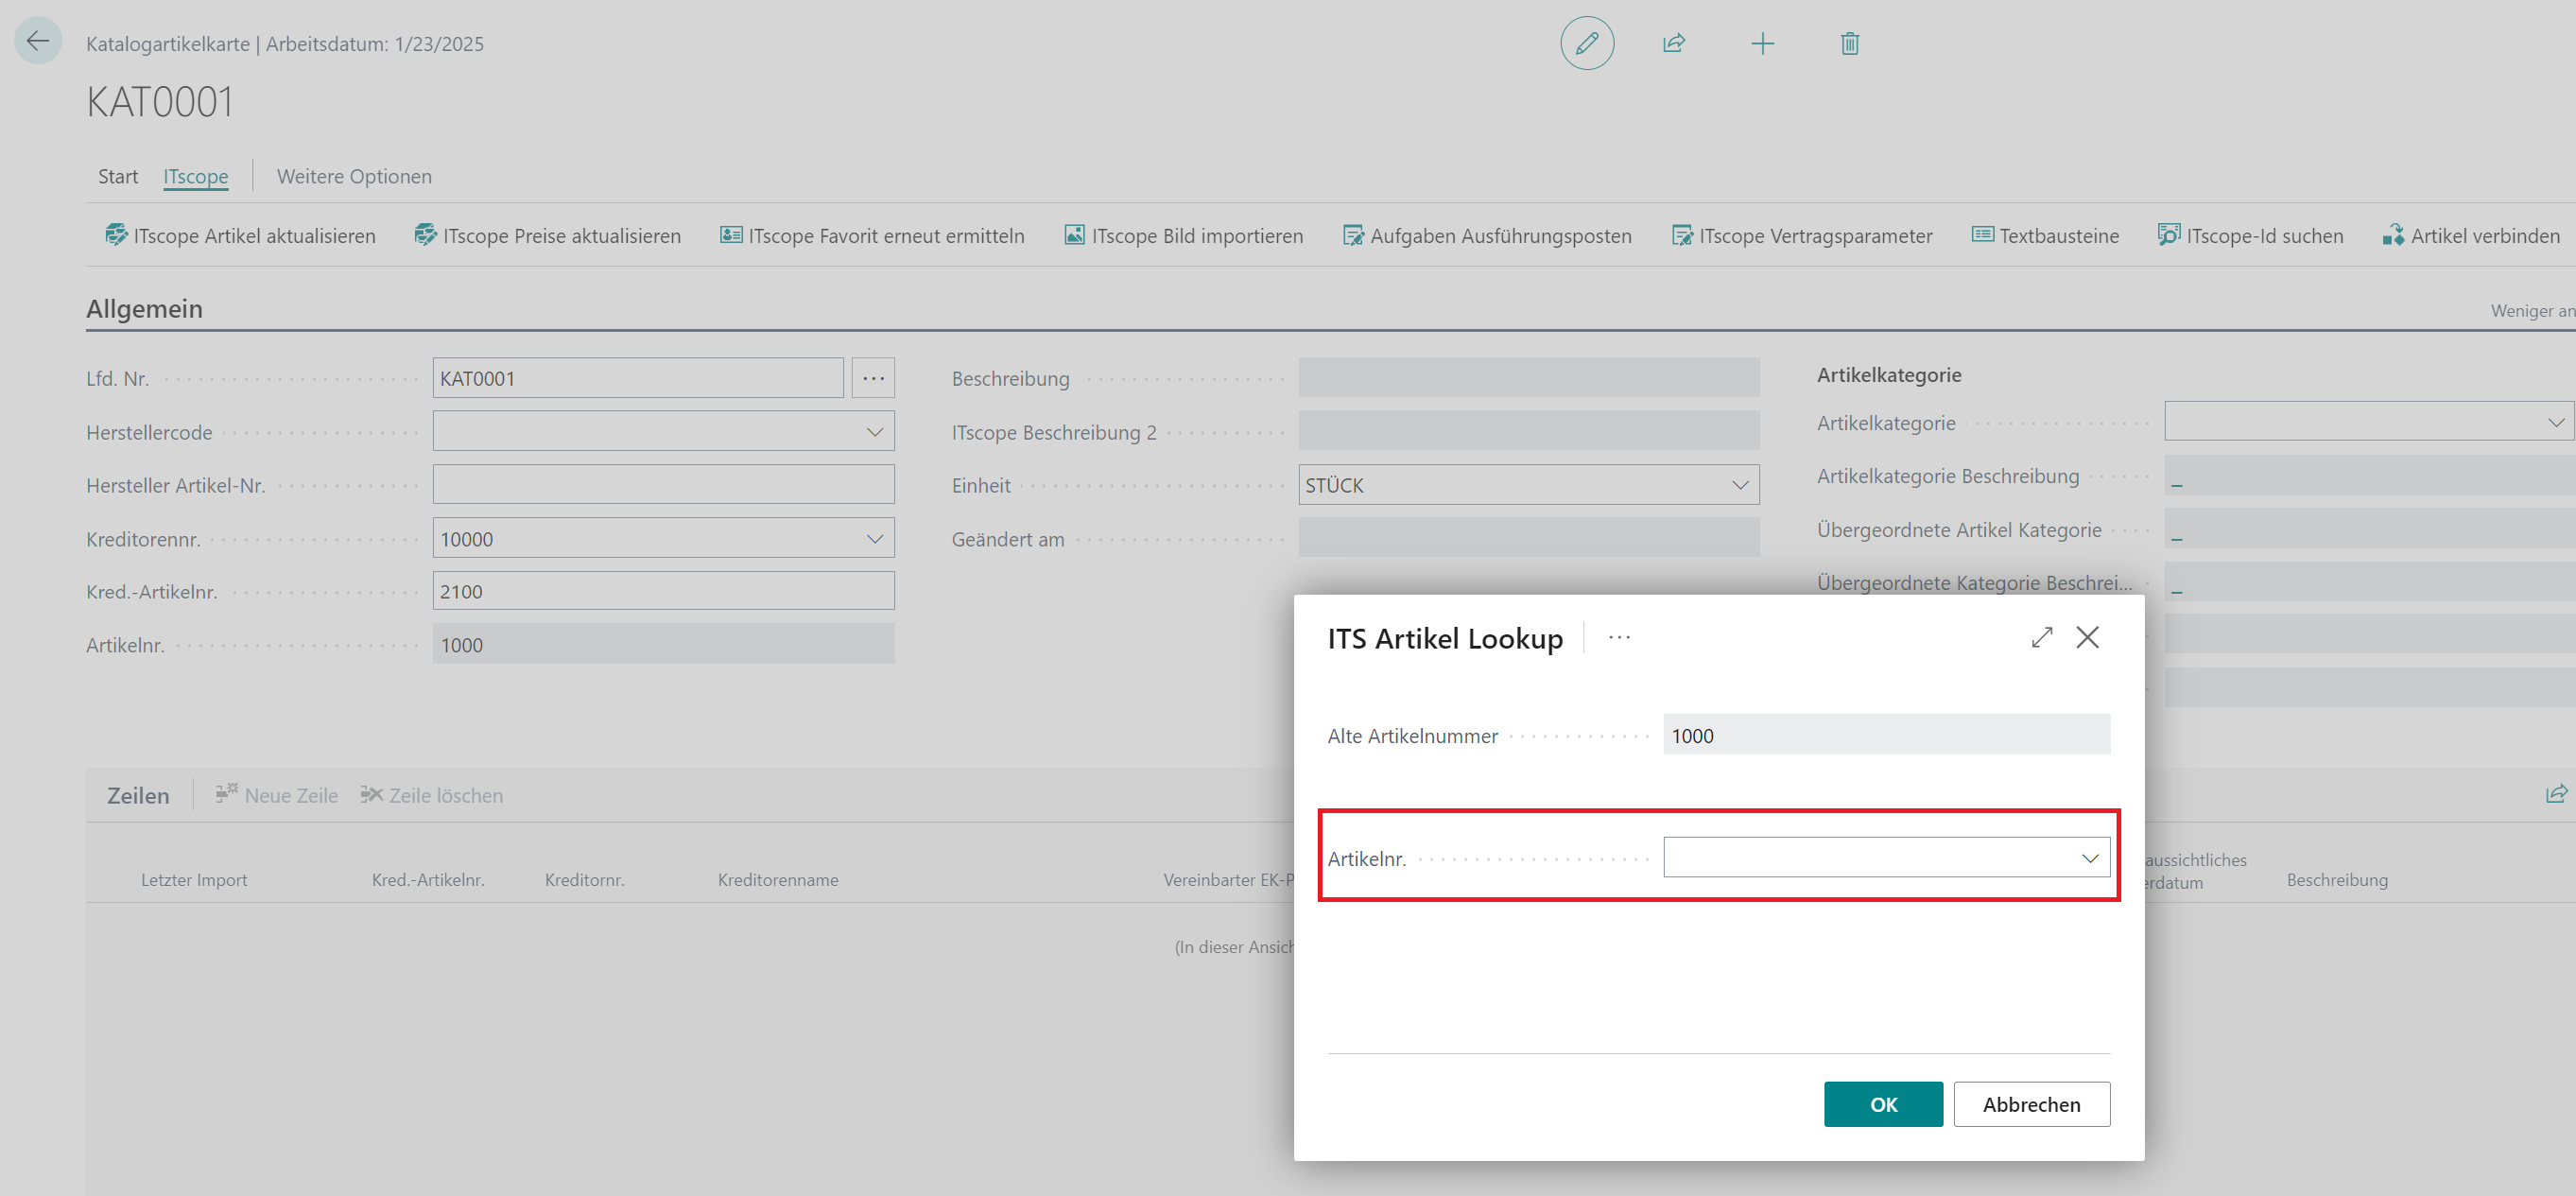Click the Abbrechen button
This screenshot has height=1196, width=2576.
2031,1104
